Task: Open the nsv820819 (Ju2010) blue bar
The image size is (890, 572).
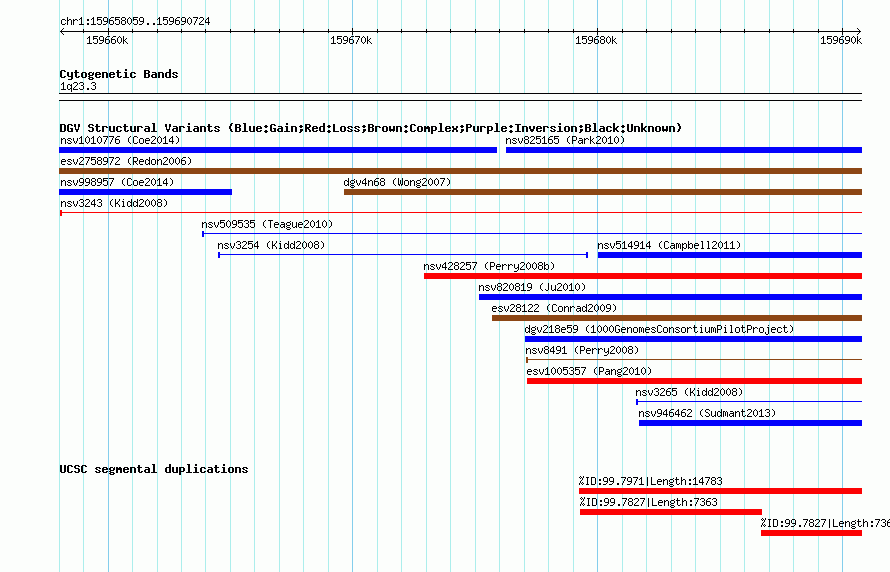Action: tap(670, 297)
